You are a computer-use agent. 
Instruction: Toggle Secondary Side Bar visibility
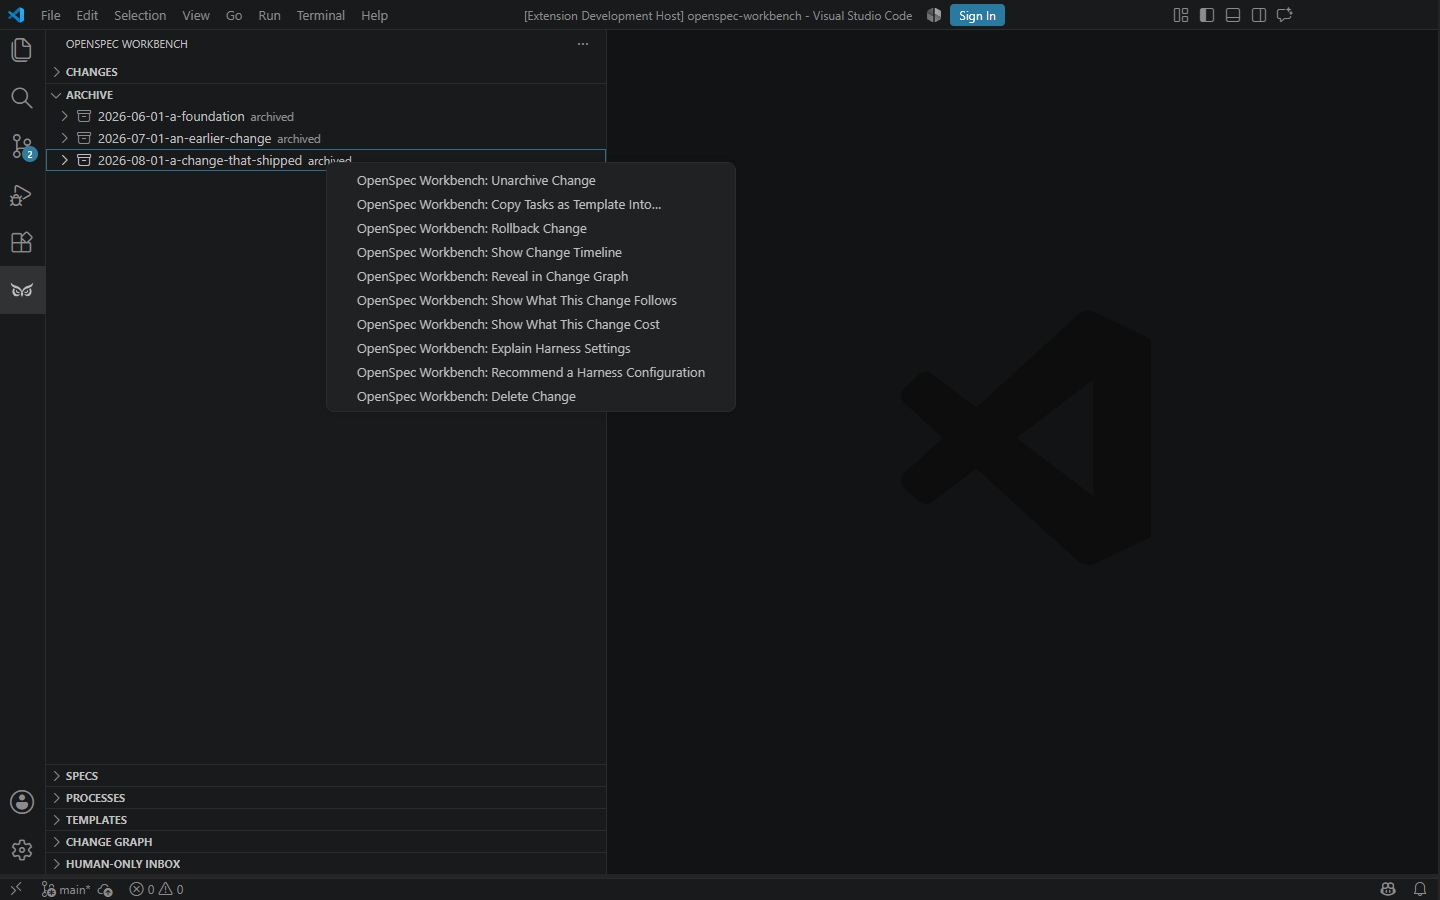(x=1259, y=15)
